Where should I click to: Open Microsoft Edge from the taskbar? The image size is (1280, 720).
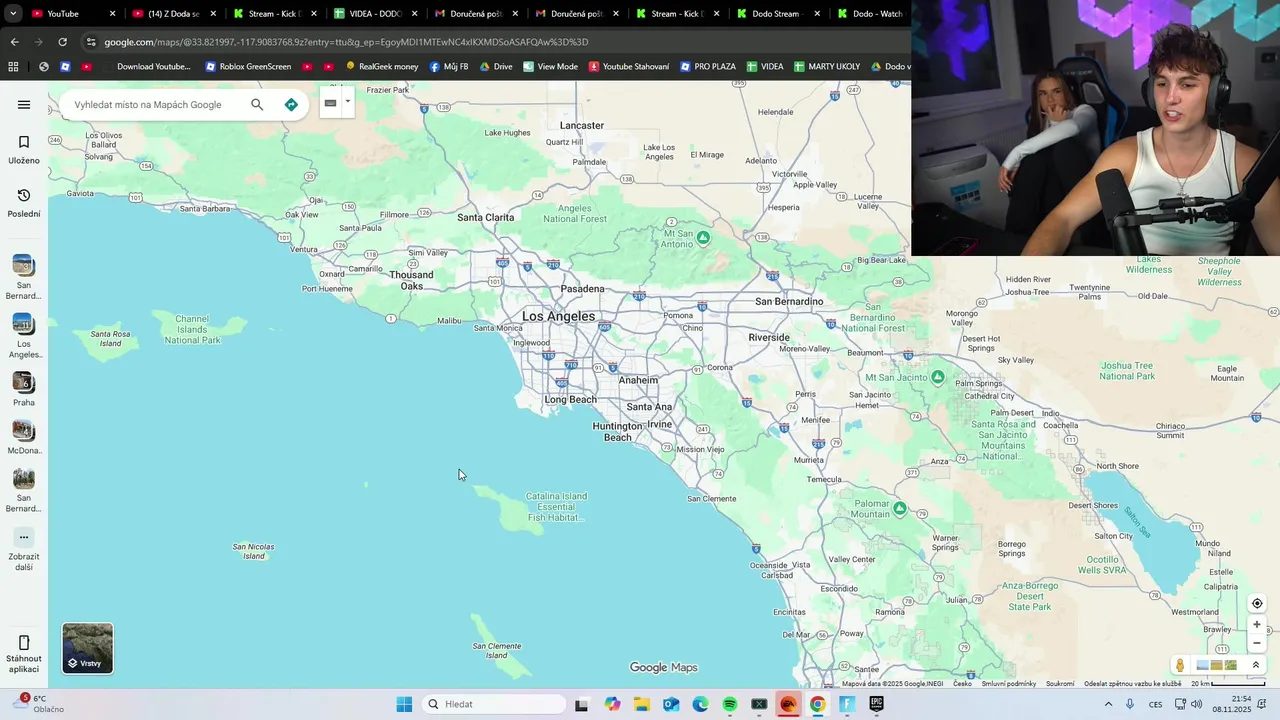coord(700,704)
